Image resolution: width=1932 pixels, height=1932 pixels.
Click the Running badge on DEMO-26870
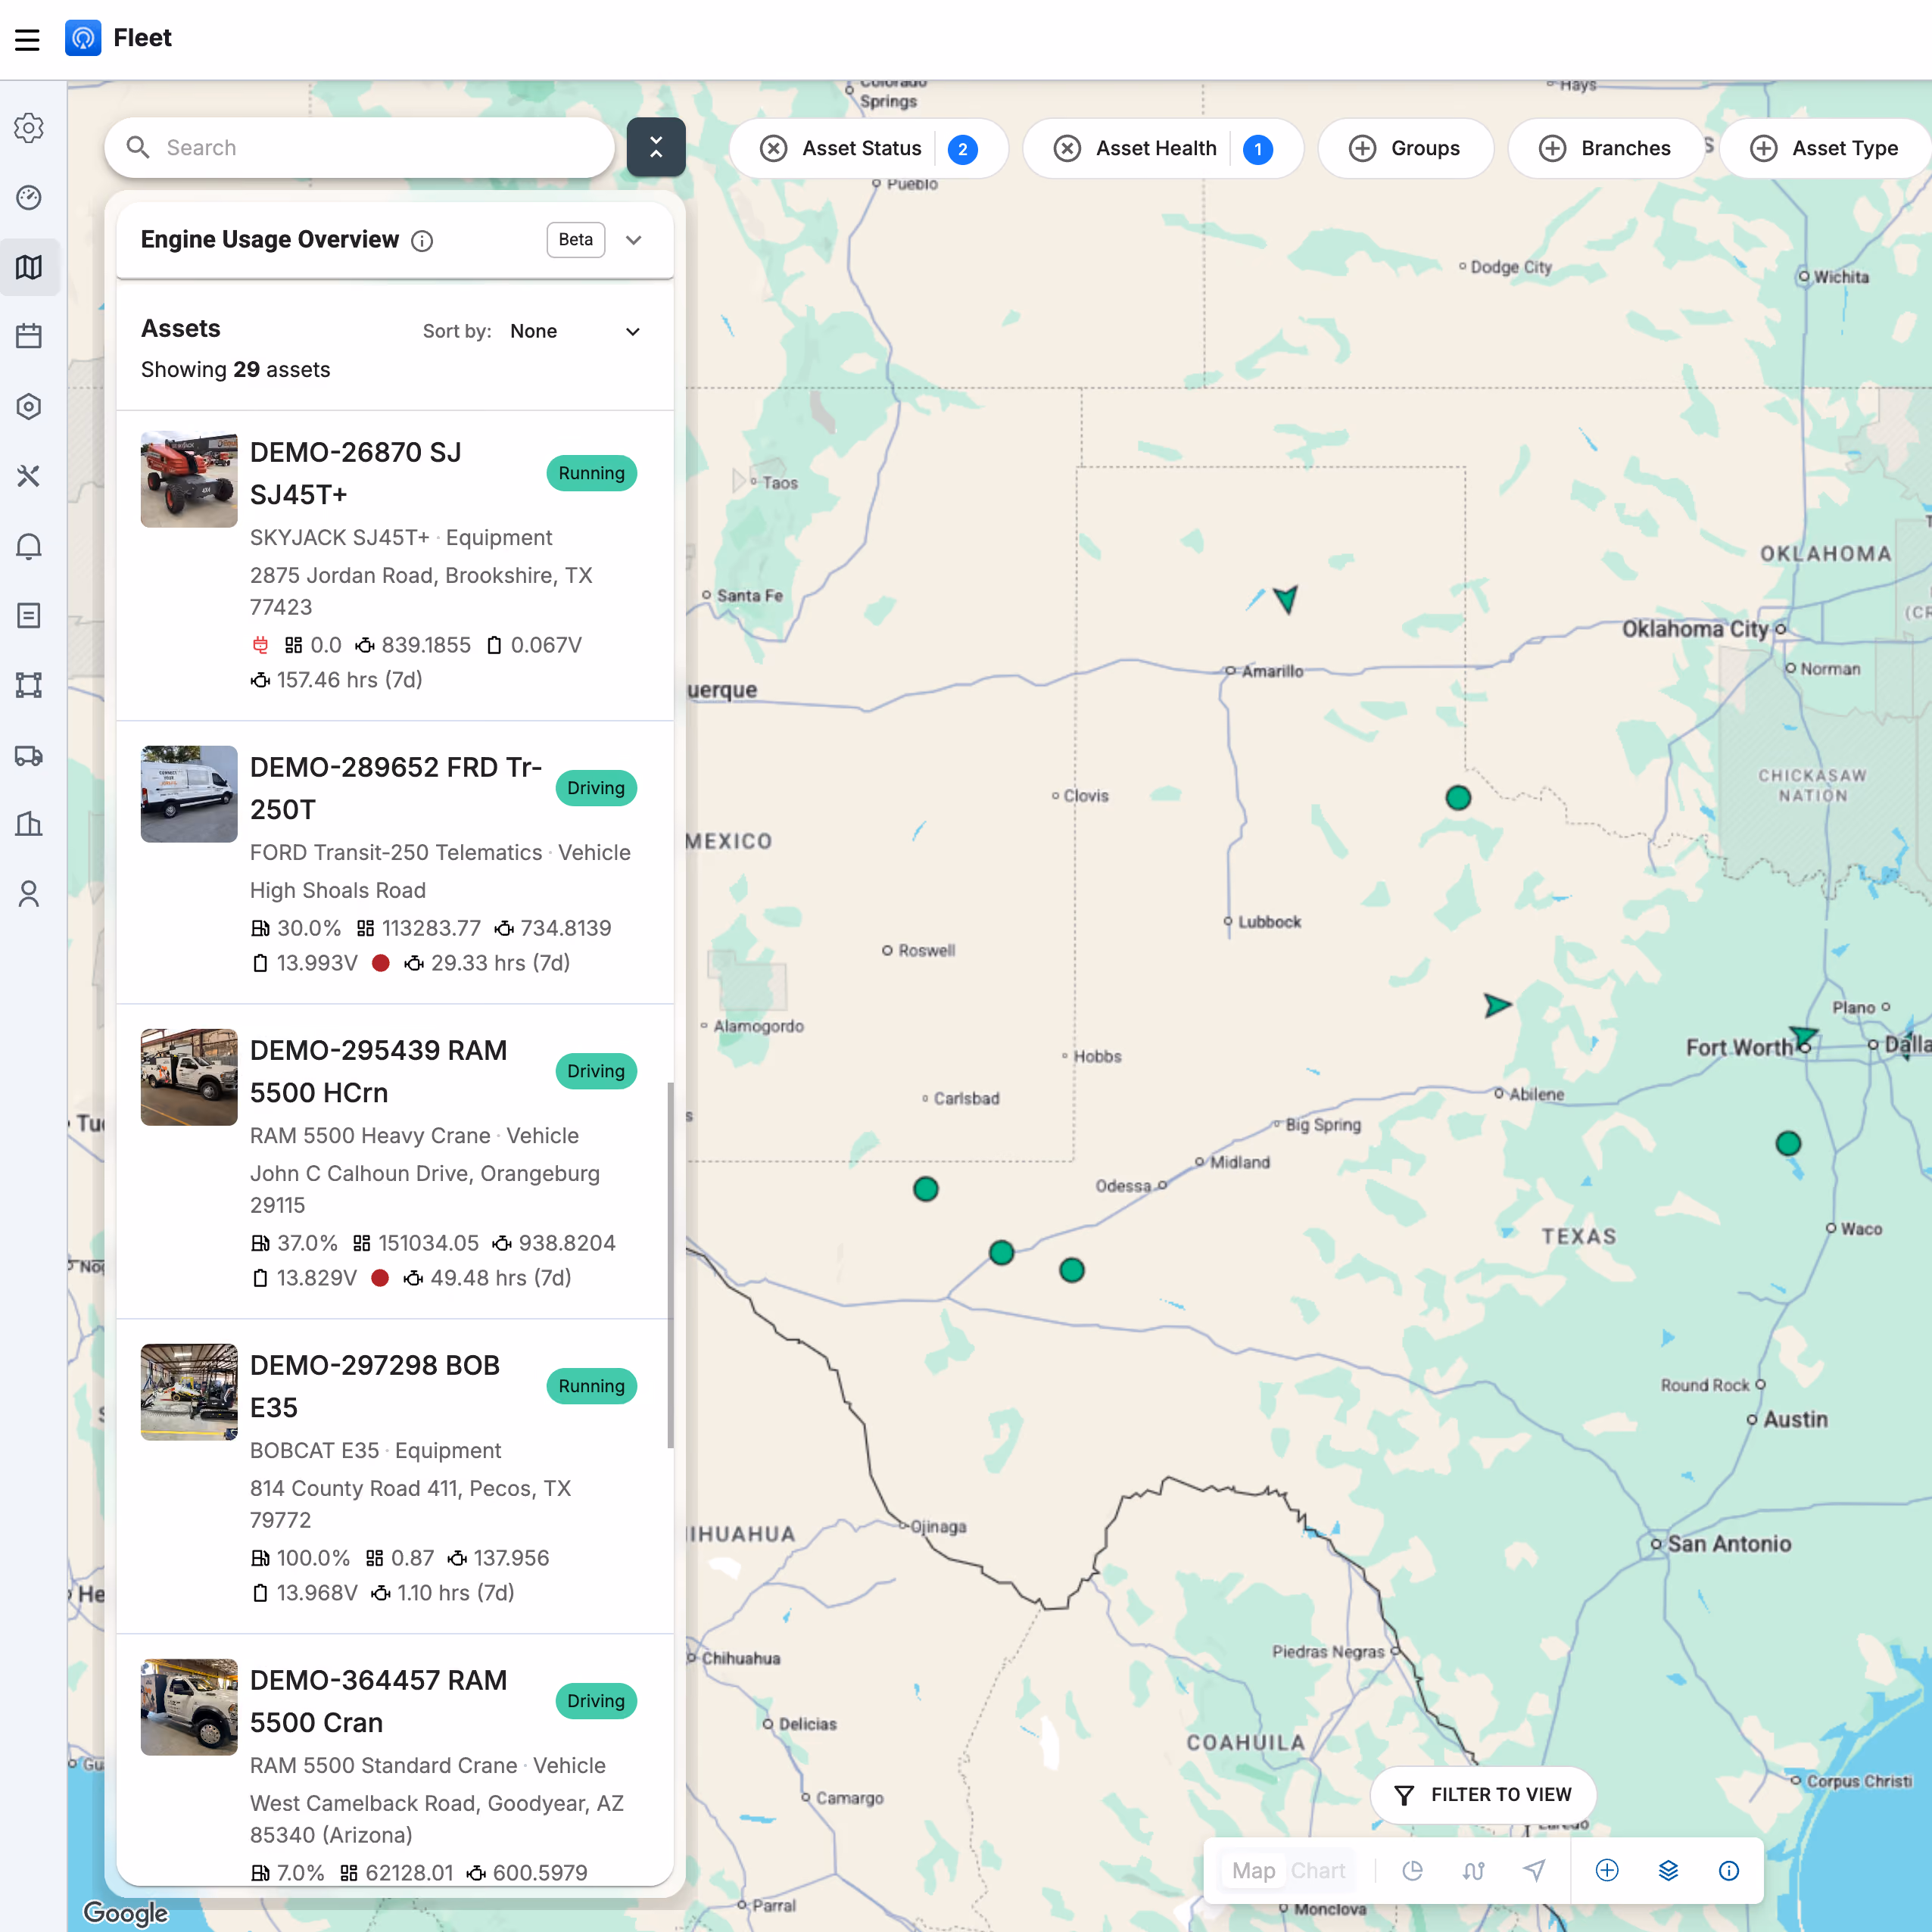591,473
